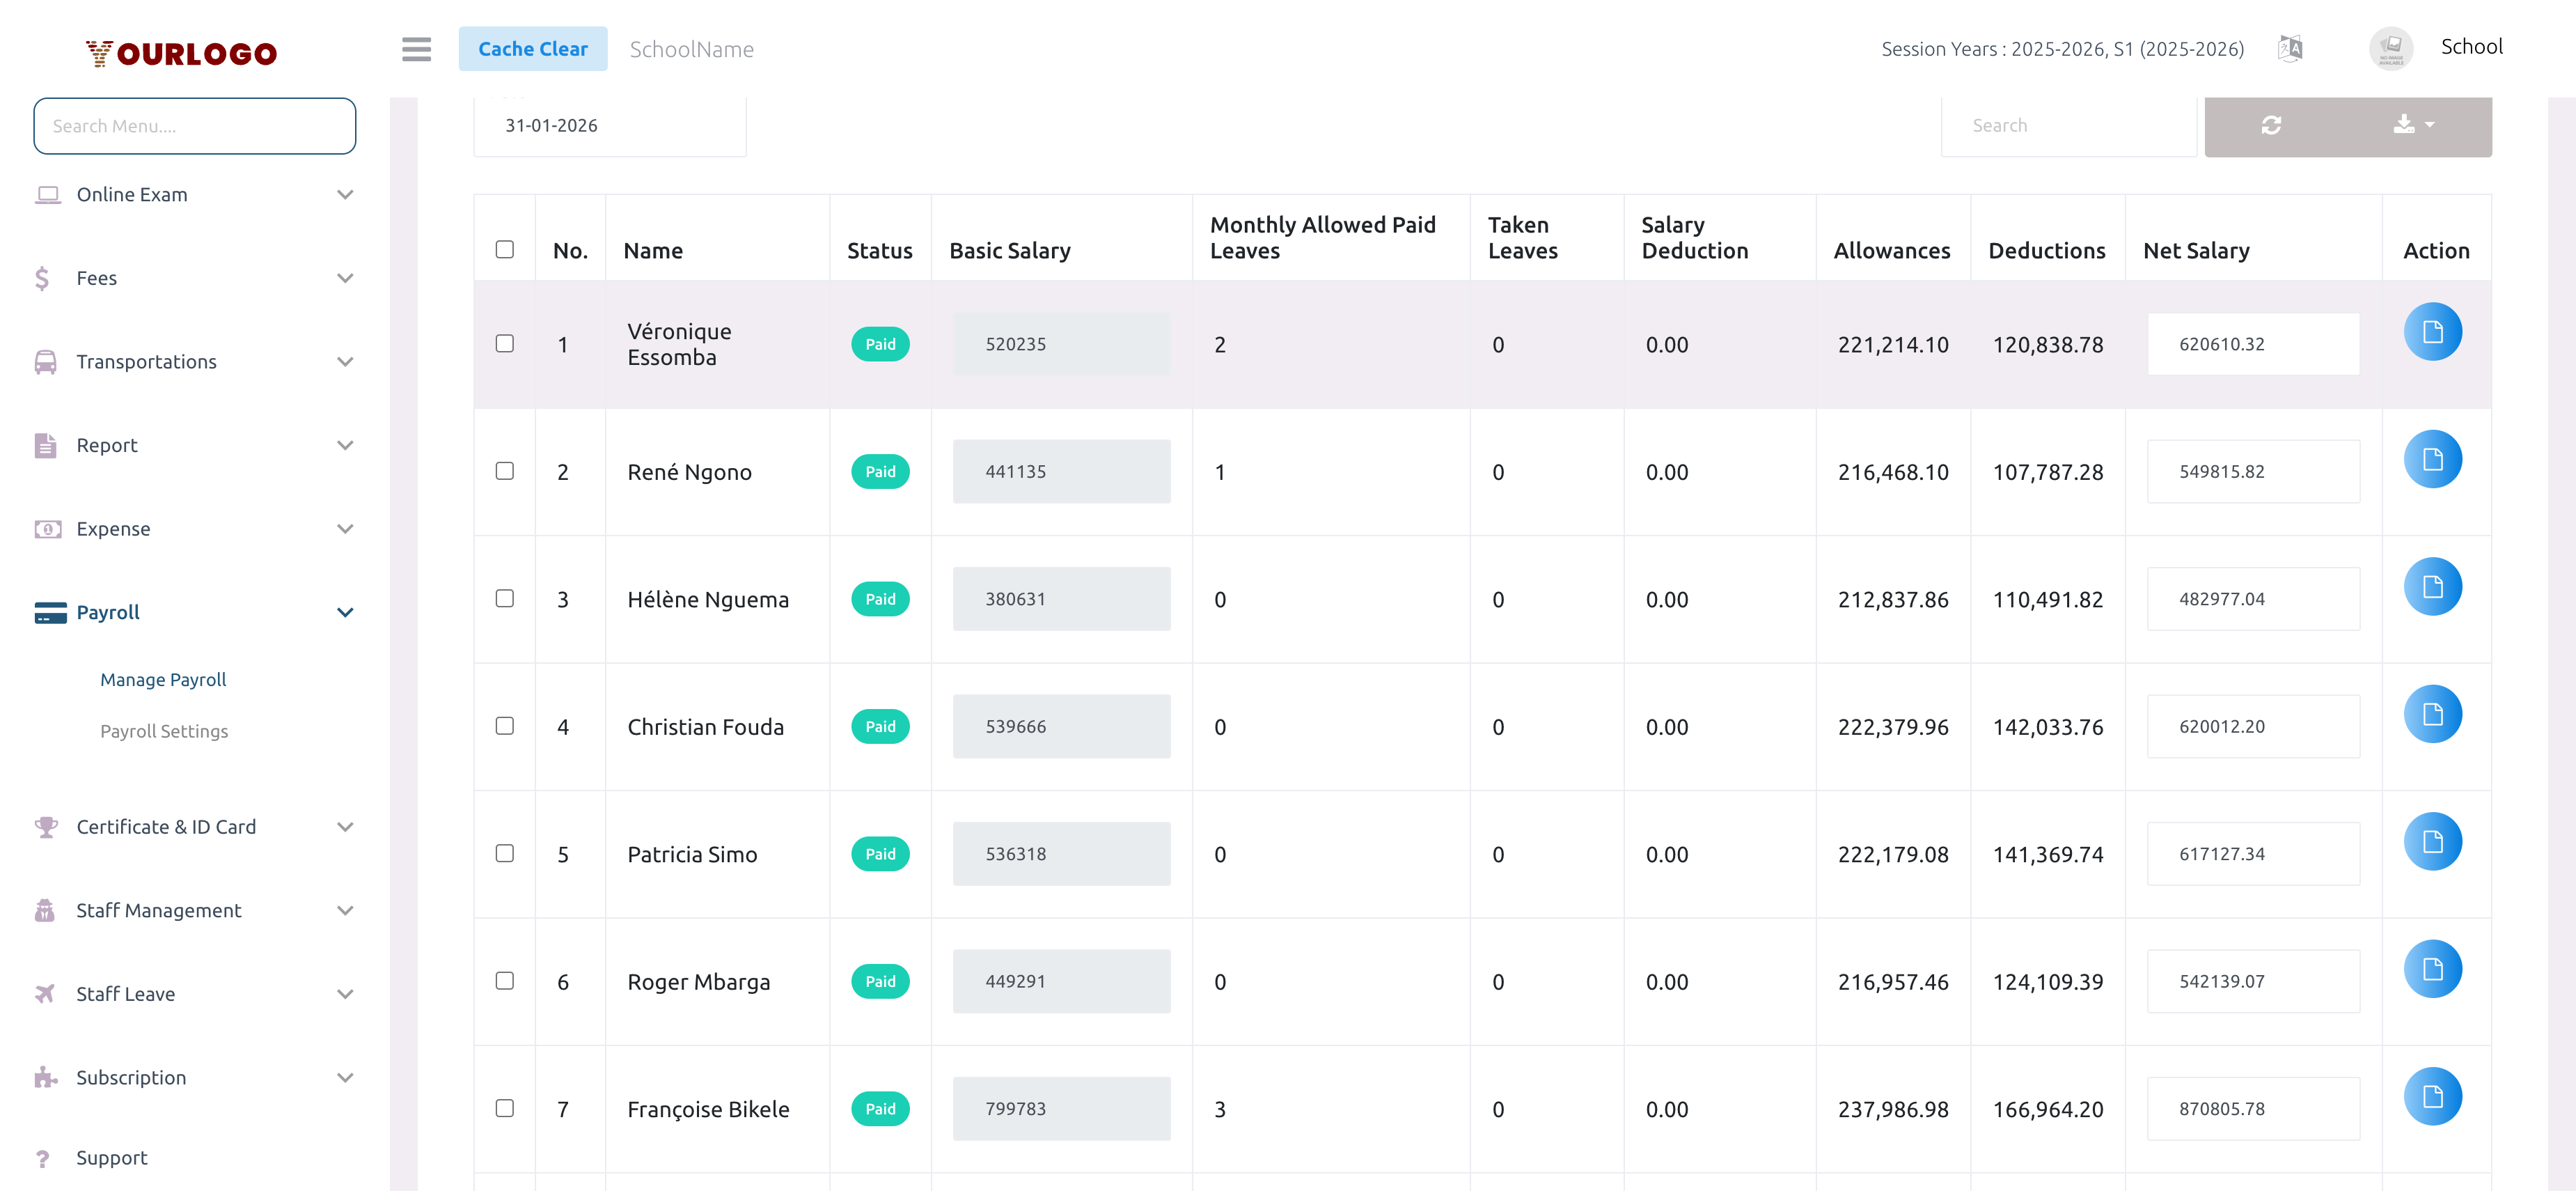The width and height of the screenshot is (2576, 1191).
Task: Open the Support link in sidebar
Action: (x=112, y=1157)
